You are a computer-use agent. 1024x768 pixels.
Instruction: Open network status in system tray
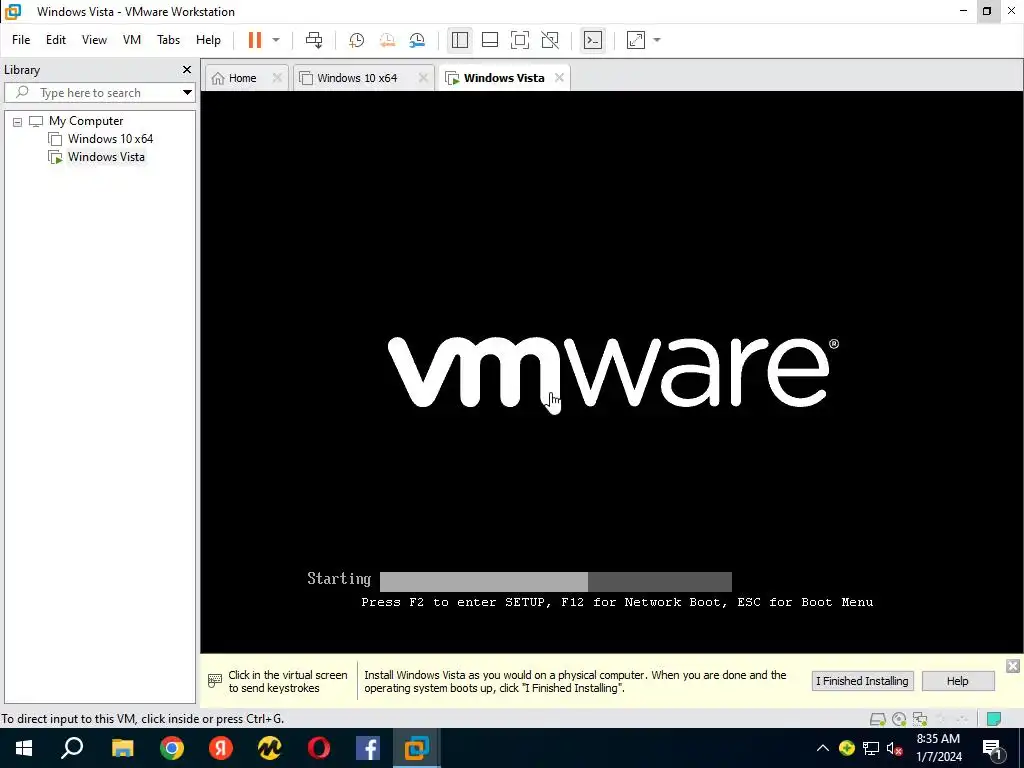pos(871,748)
